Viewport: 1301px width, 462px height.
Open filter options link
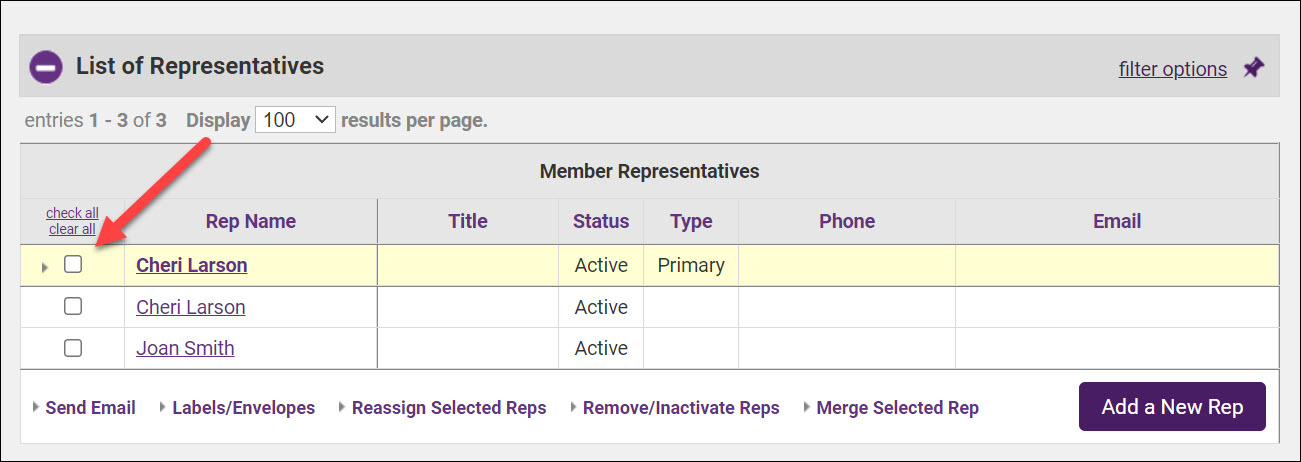[1172, 69]
